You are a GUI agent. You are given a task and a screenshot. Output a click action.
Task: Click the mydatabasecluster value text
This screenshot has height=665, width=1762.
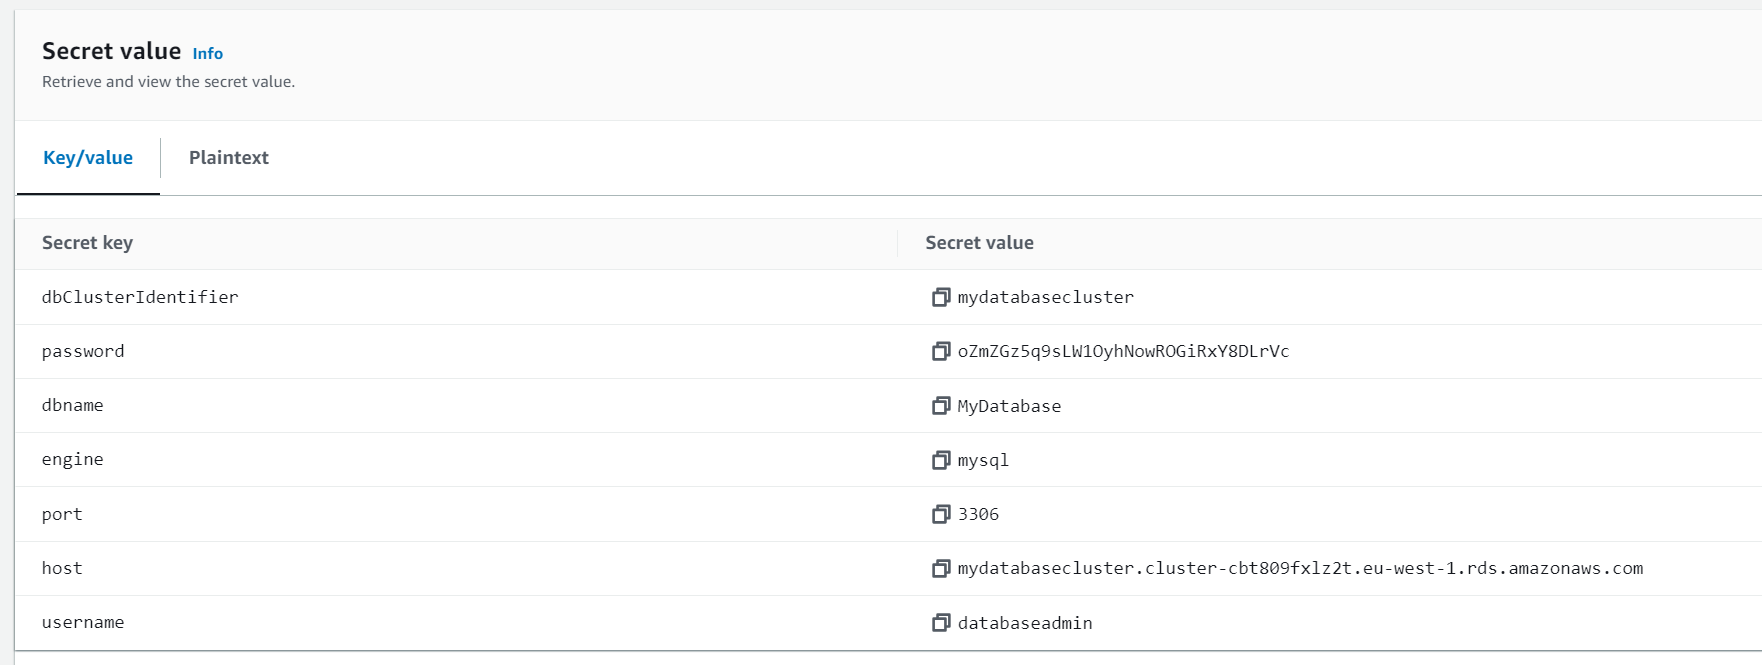point(1045,297)
